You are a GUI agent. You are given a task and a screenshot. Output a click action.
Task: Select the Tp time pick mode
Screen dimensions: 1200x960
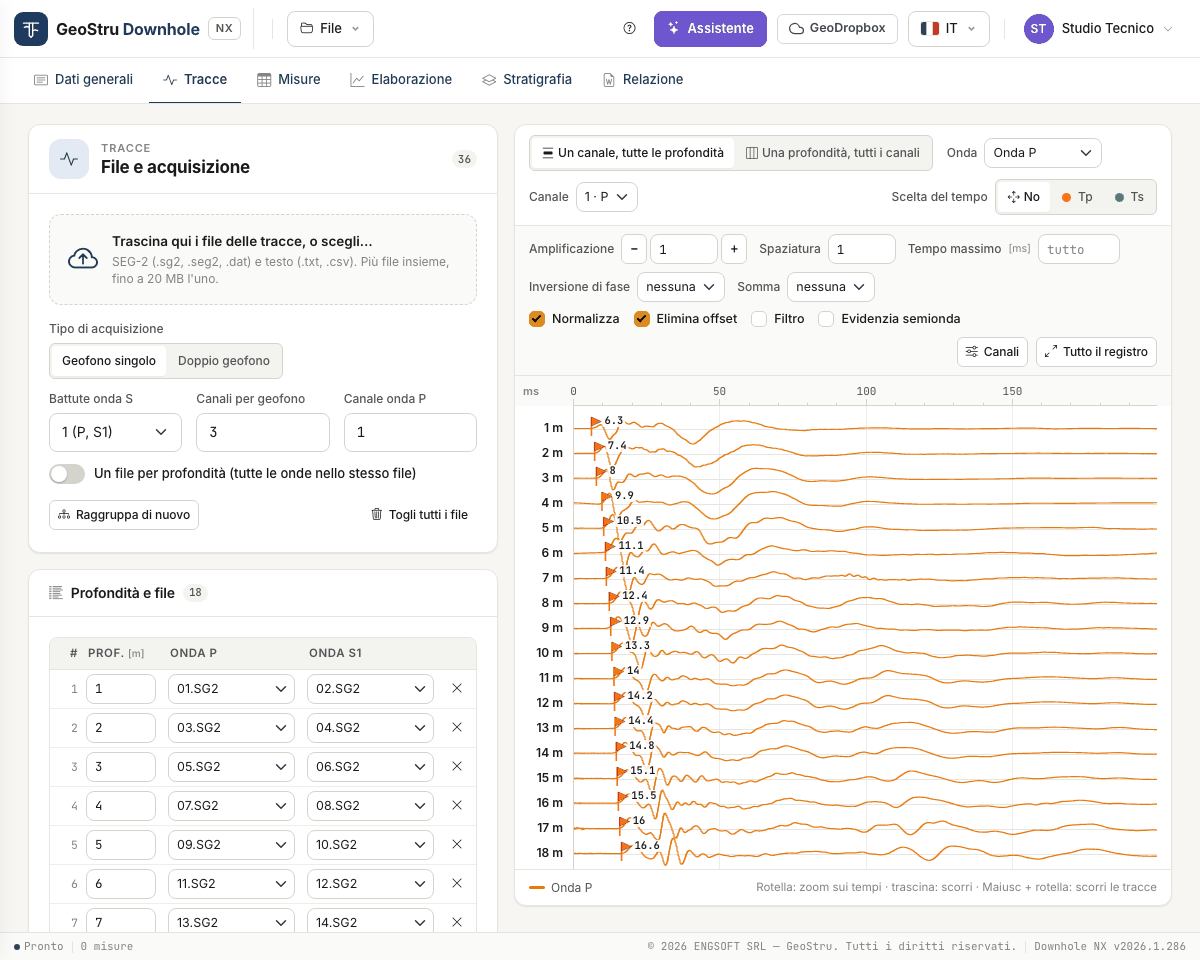click(1076, 197)
